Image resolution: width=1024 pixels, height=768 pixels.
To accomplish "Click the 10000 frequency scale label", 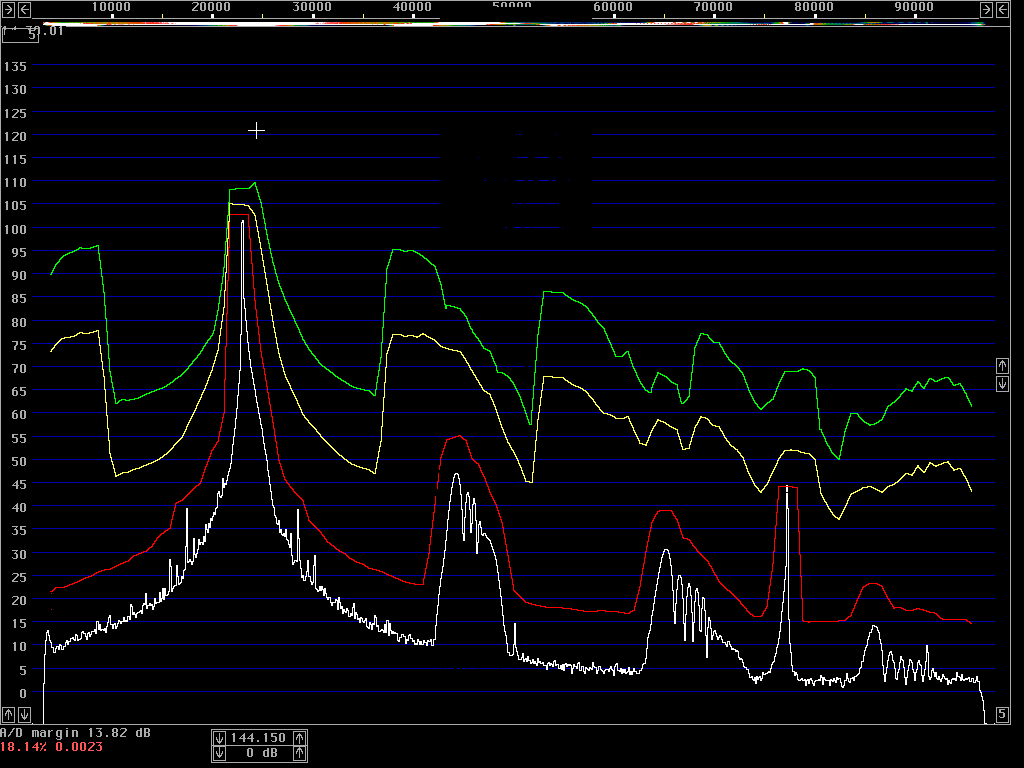I will click(111, 7).
